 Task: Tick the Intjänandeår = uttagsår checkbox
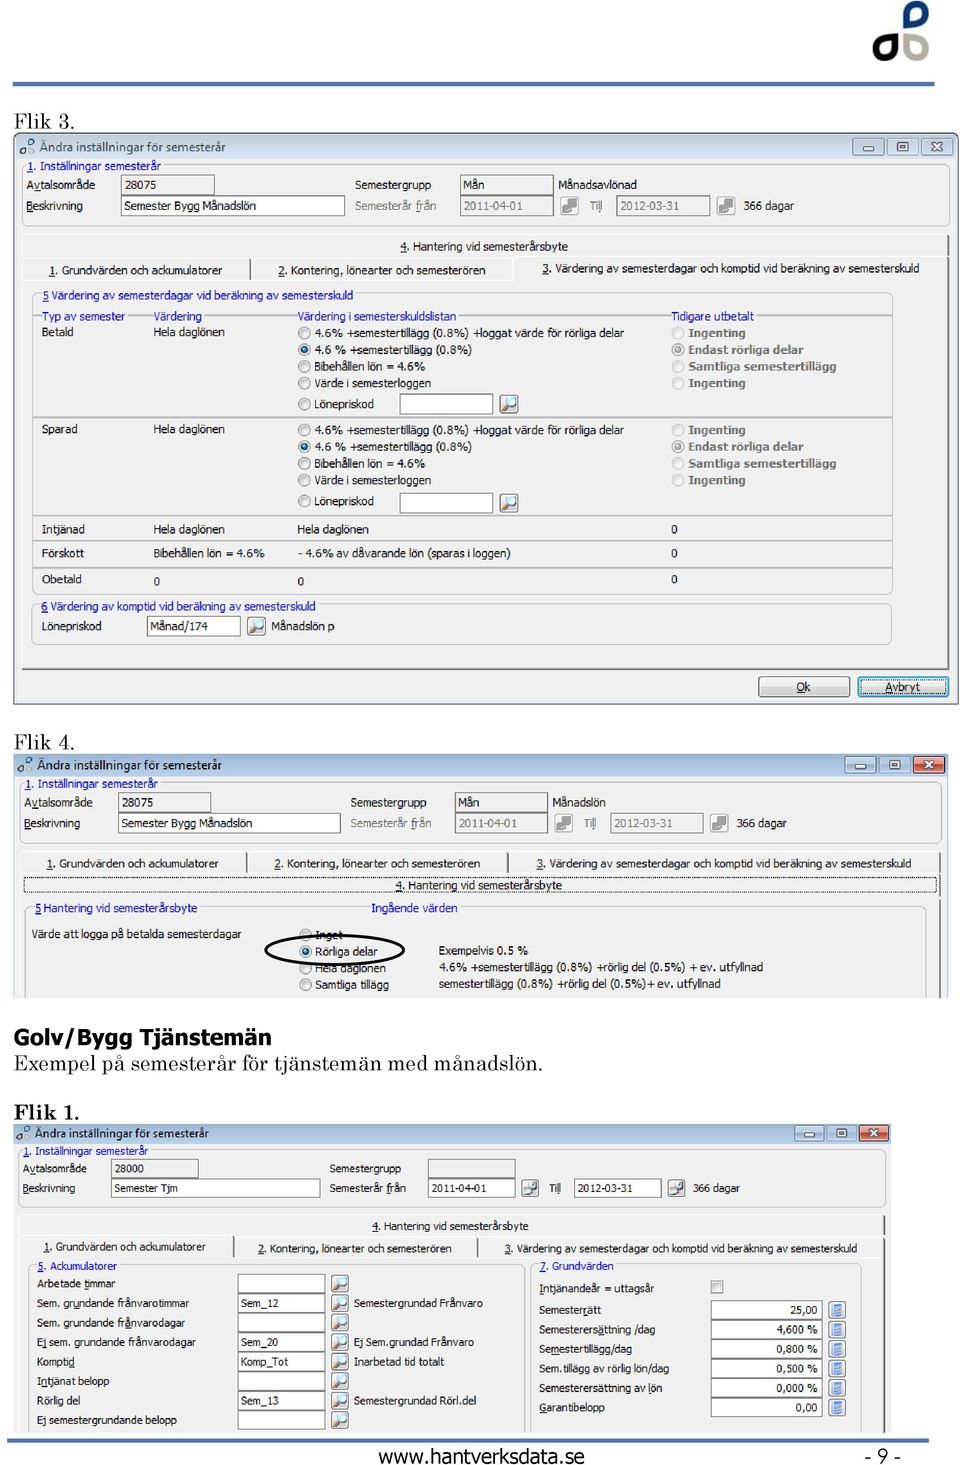pyautogui.click(x=716, y=1287)
